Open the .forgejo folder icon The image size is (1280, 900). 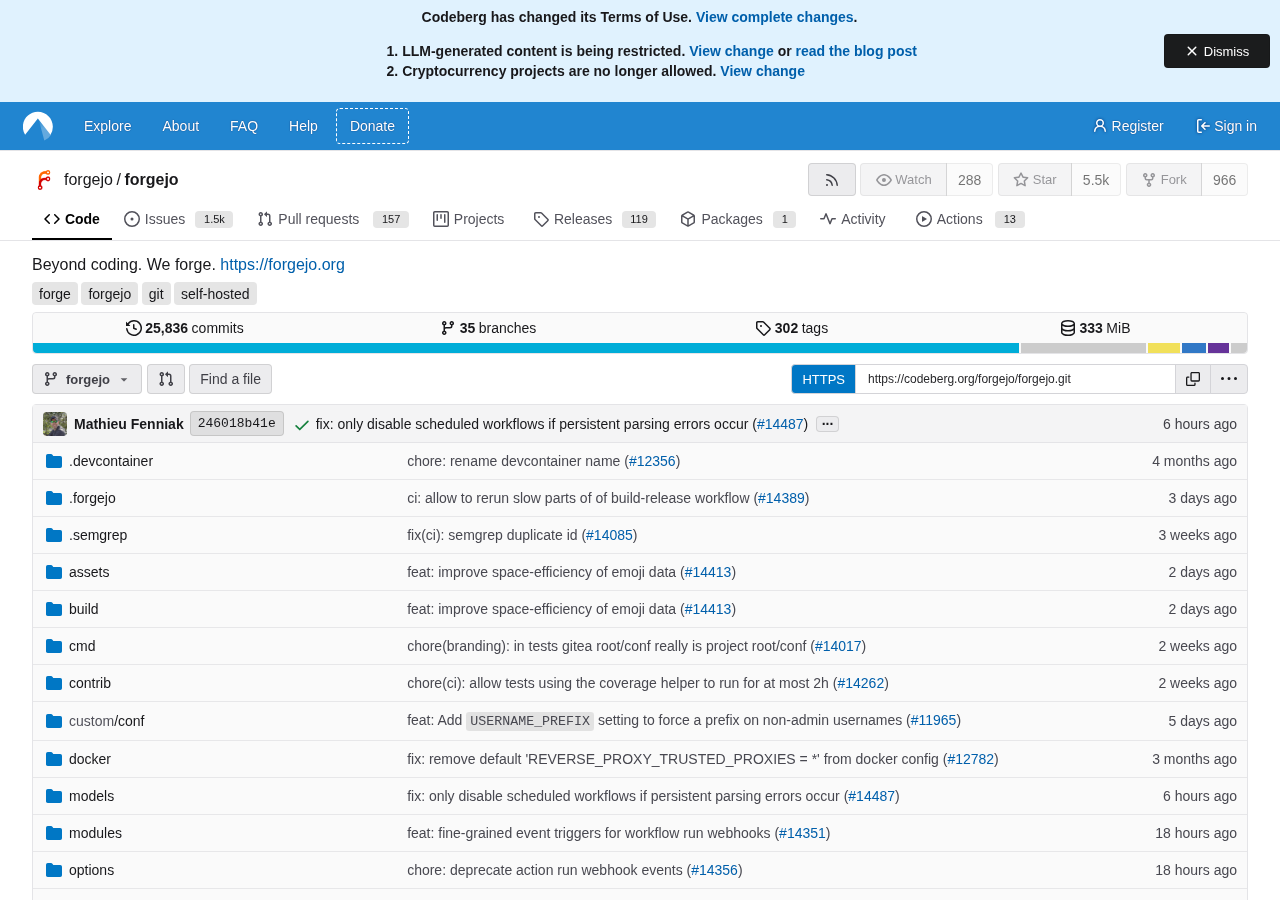pos(54,498)
